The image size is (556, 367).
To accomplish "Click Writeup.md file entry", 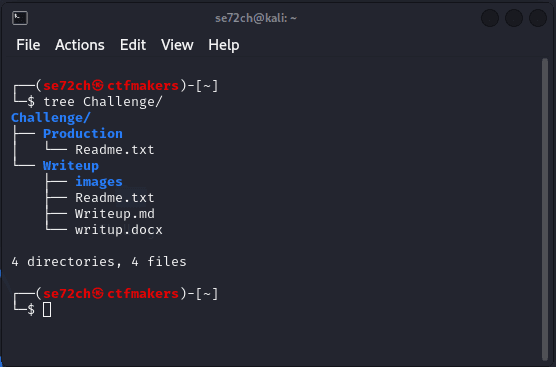I will click(x=115, y=213).
